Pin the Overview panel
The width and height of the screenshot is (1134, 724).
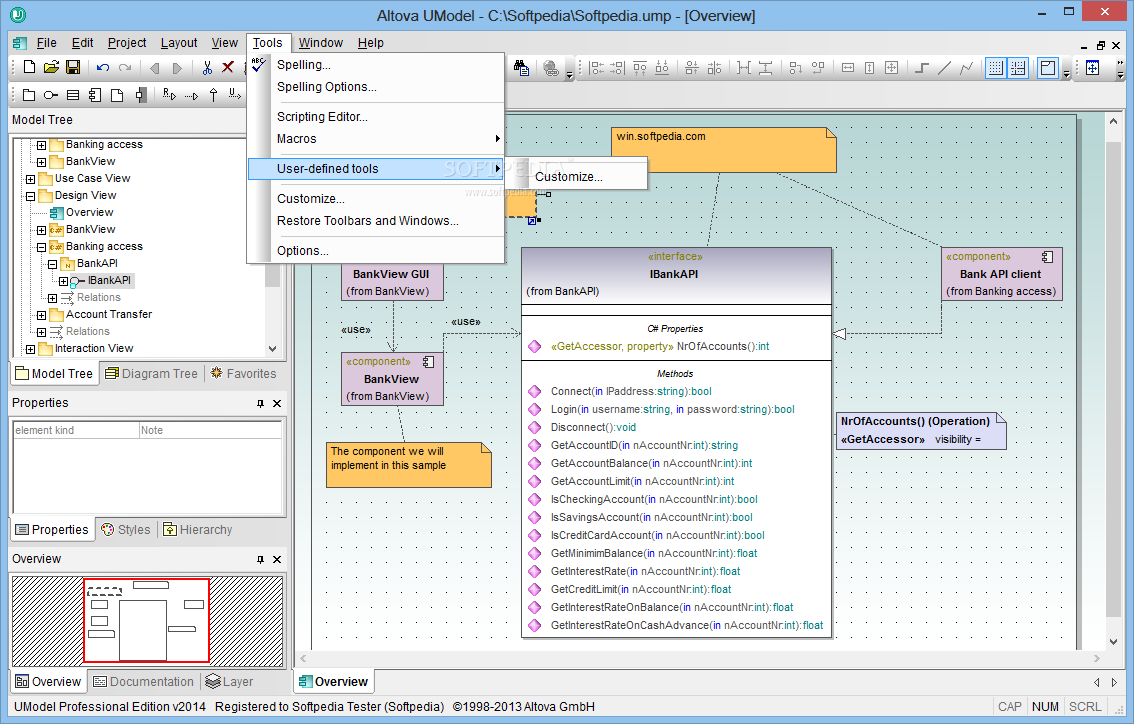coord(260,560)
